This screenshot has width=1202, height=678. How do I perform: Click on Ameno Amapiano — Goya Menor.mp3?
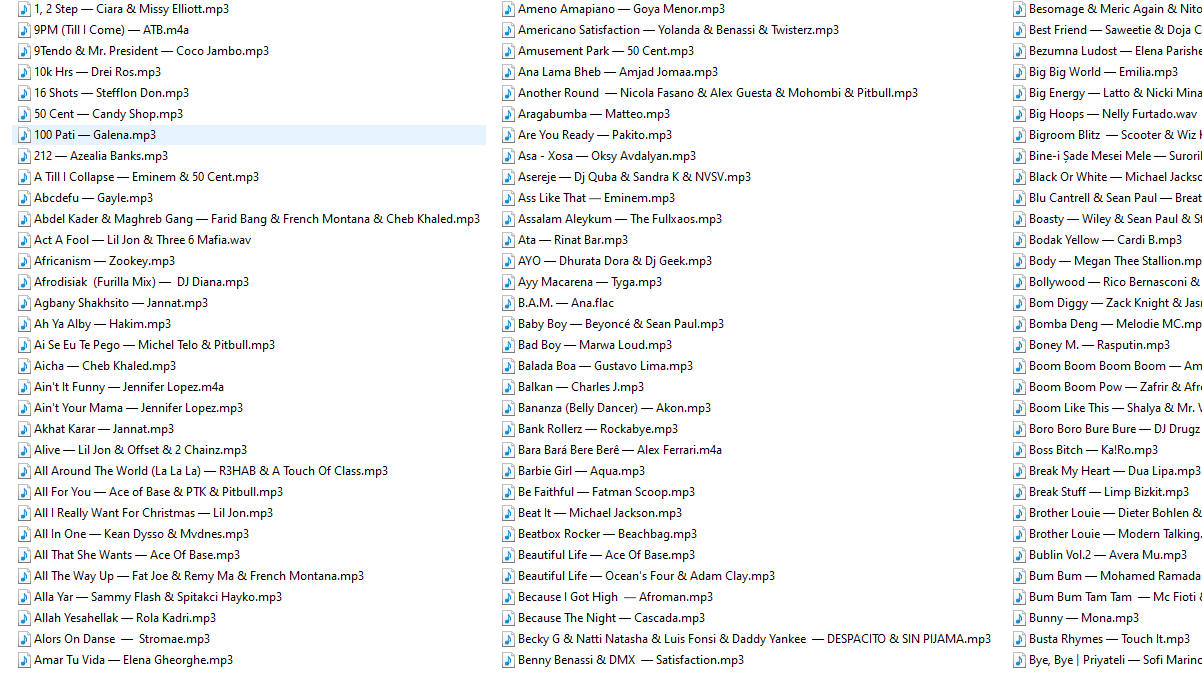(621, 9)
